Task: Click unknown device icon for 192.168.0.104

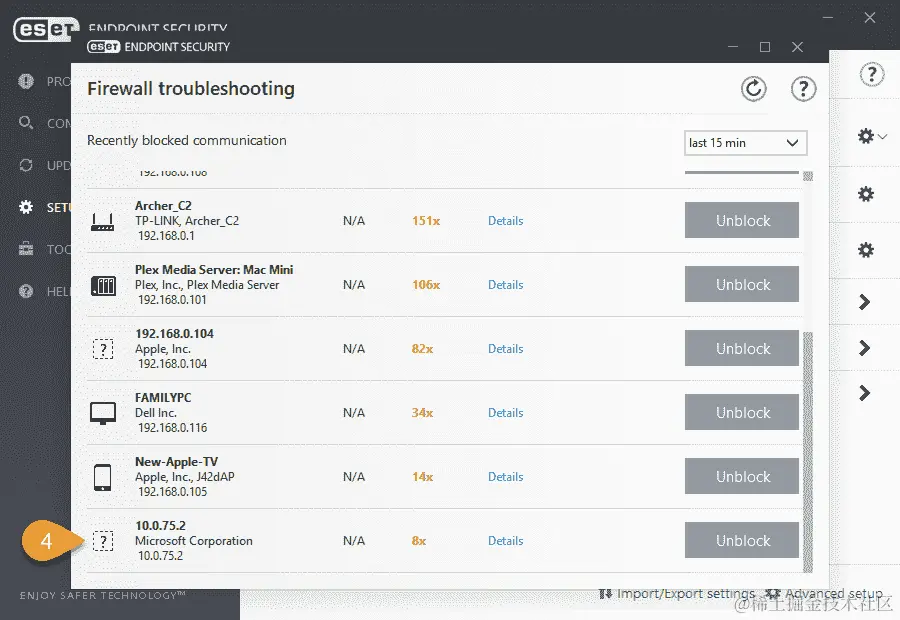Action: [103, 348]
